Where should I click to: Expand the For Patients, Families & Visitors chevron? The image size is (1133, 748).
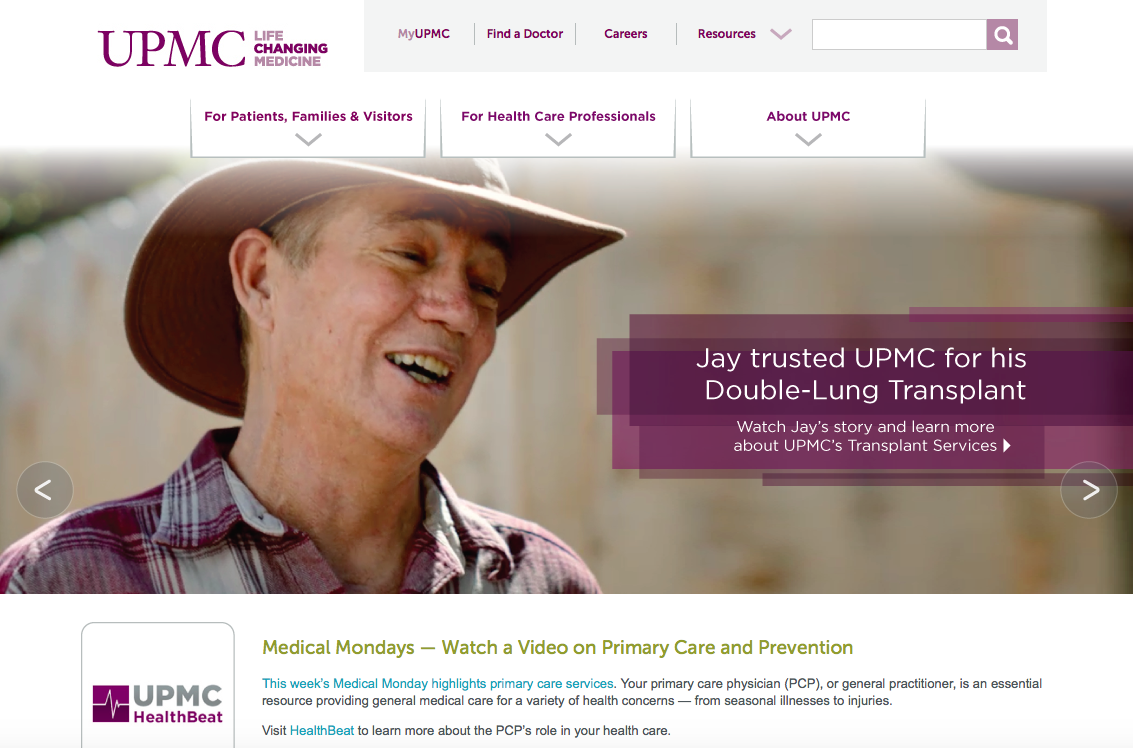[309, 140]
